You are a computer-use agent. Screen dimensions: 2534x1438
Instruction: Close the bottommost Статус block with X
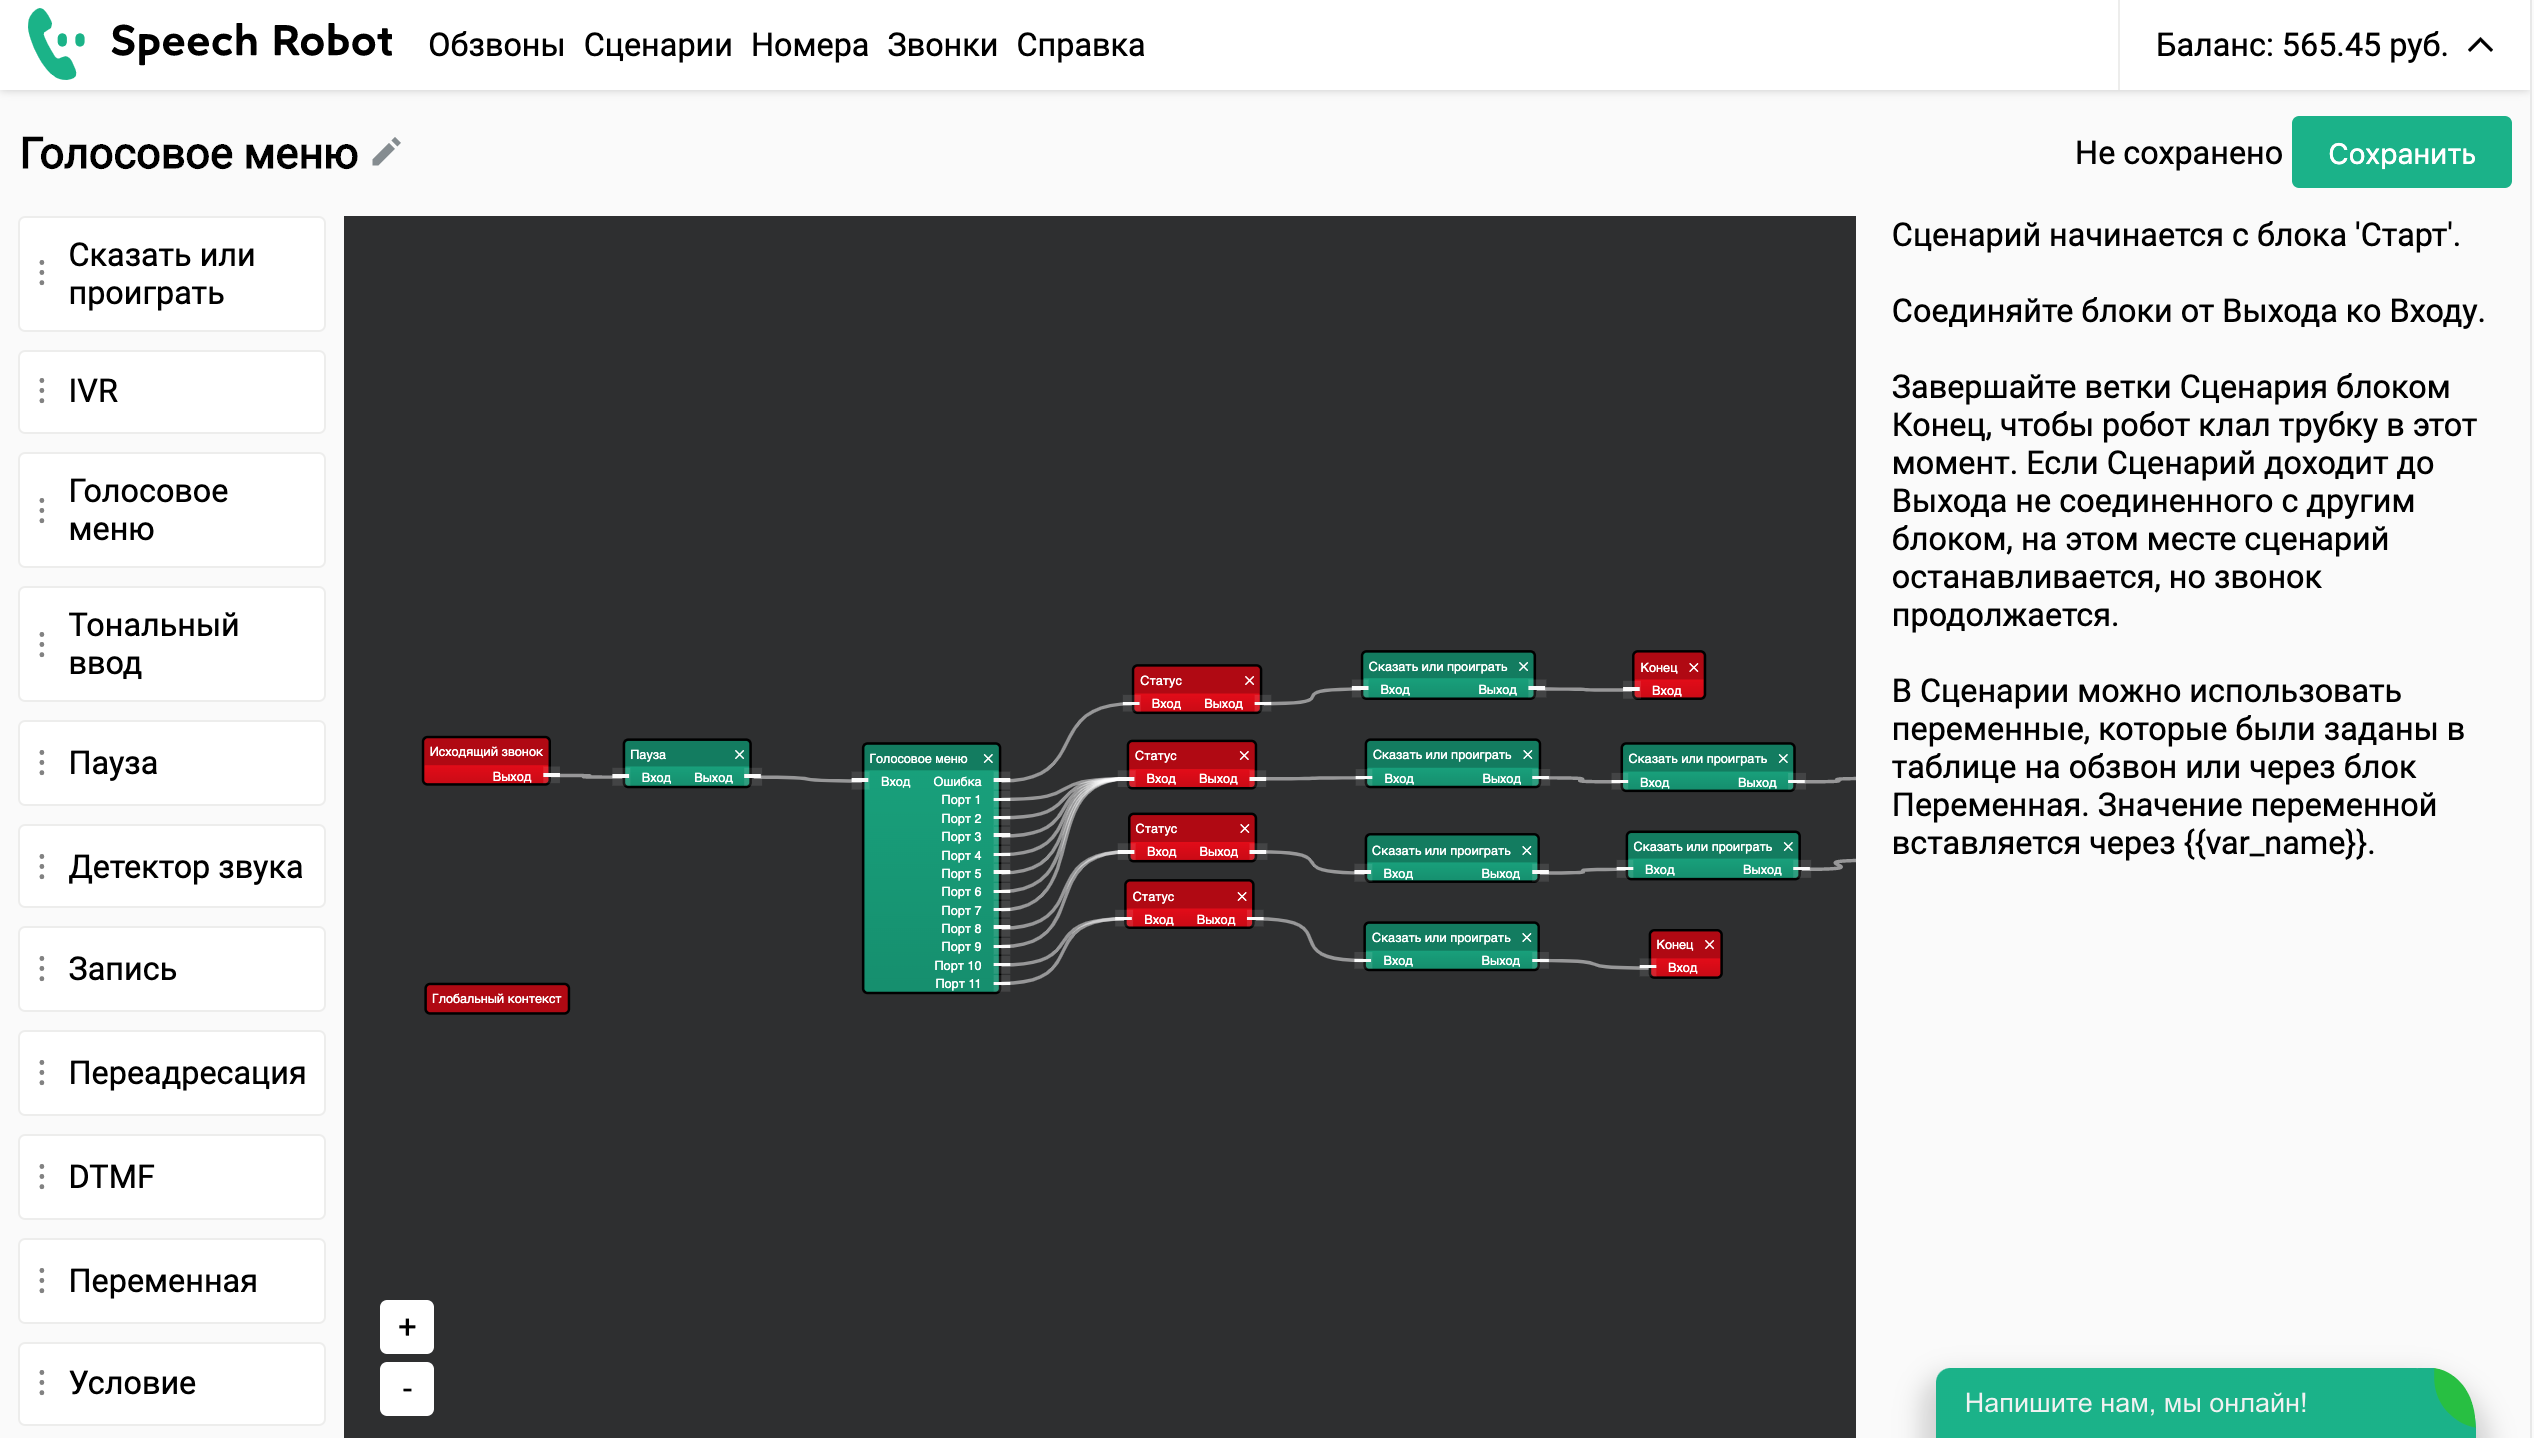[1242, 896]
